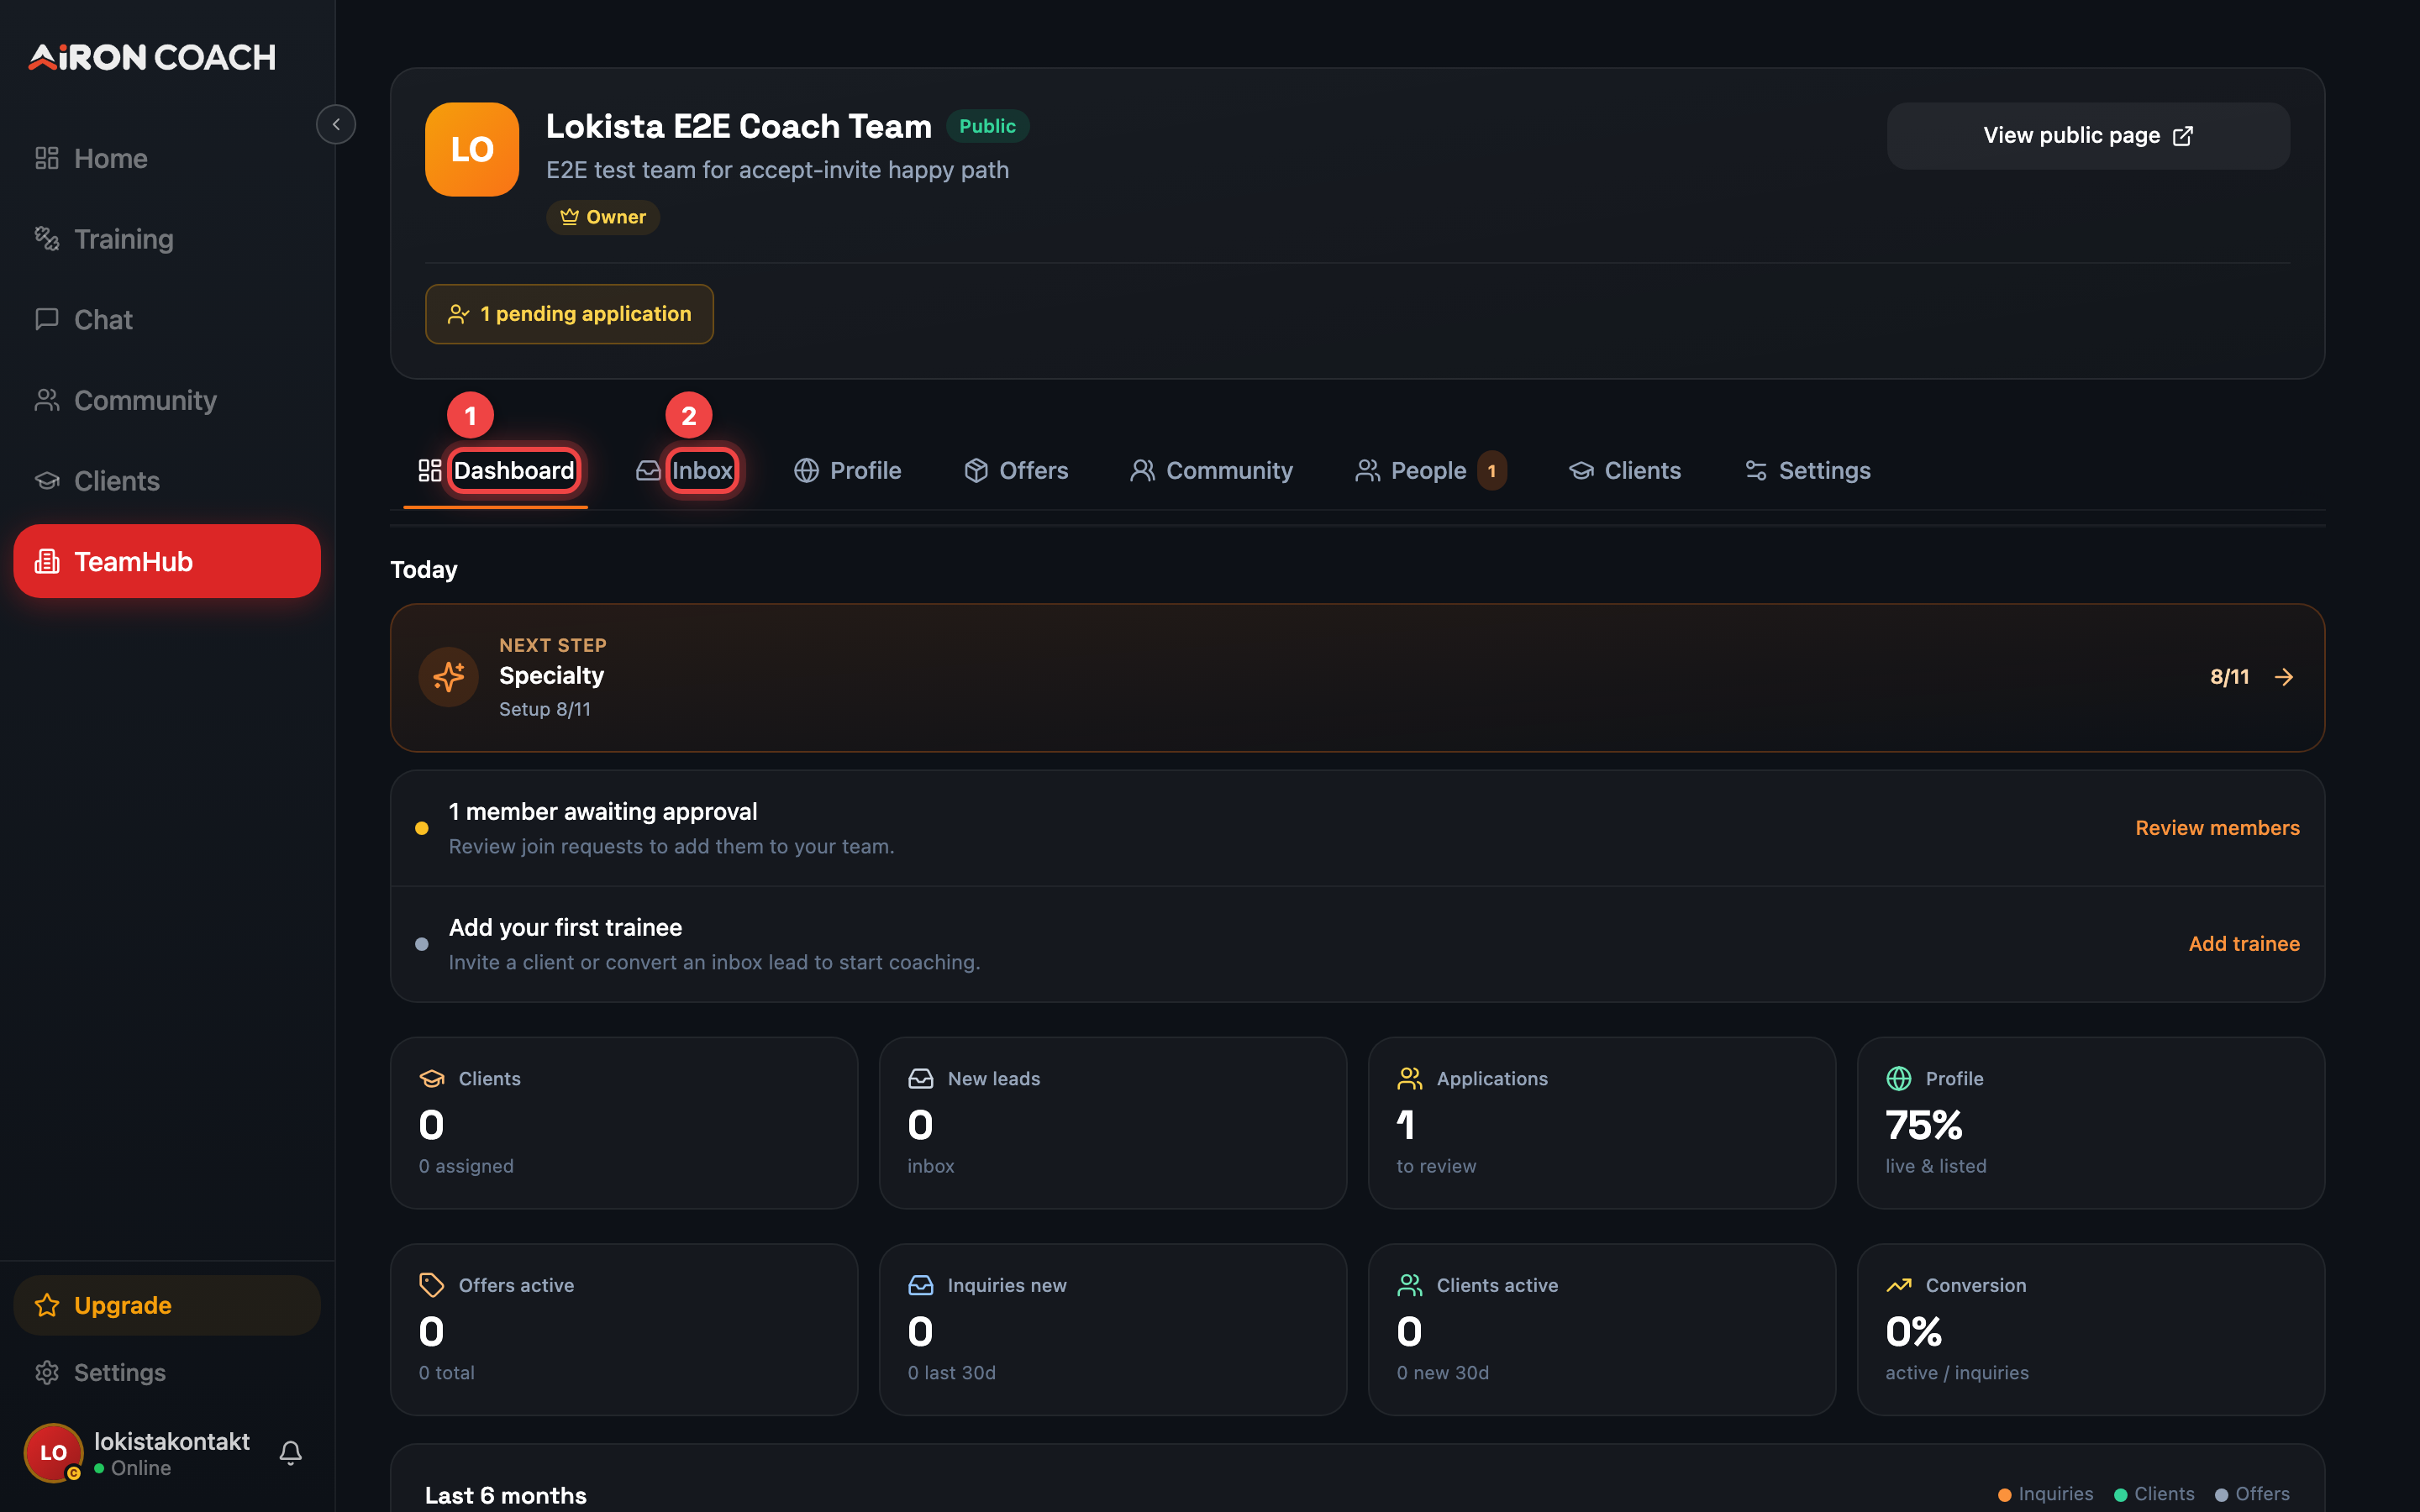Click the Settings tab sliders icon
This screenshot has width=2420, height=1512.
tap(1756, 470)
